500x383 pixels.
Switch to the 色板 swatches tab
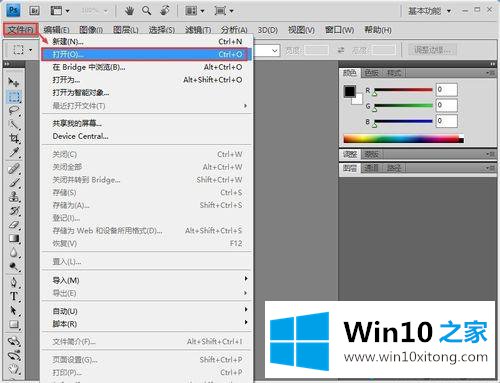[x=371, y=73]
